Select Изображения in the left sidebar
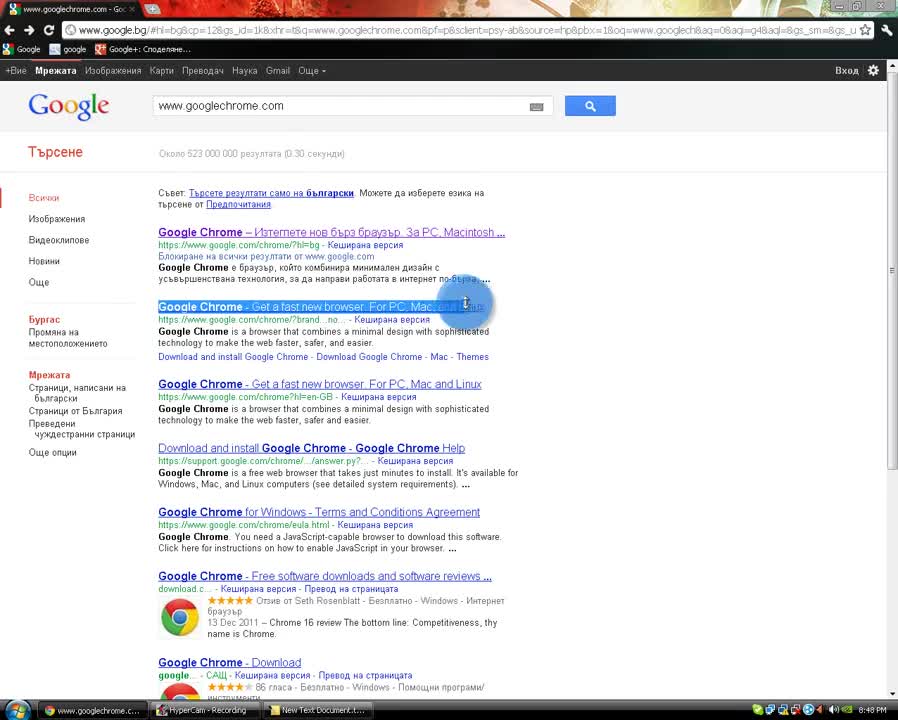Image resolution: width=898 pixels, height=720 pixels. (x=57, y=219)
